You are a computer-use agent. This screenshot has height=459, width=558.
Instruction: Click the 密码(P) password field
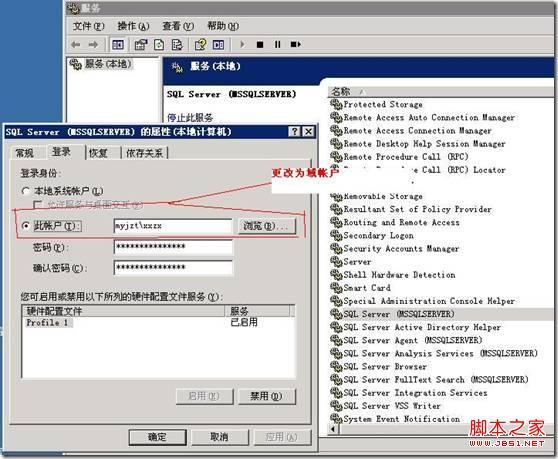coord(173,247)
